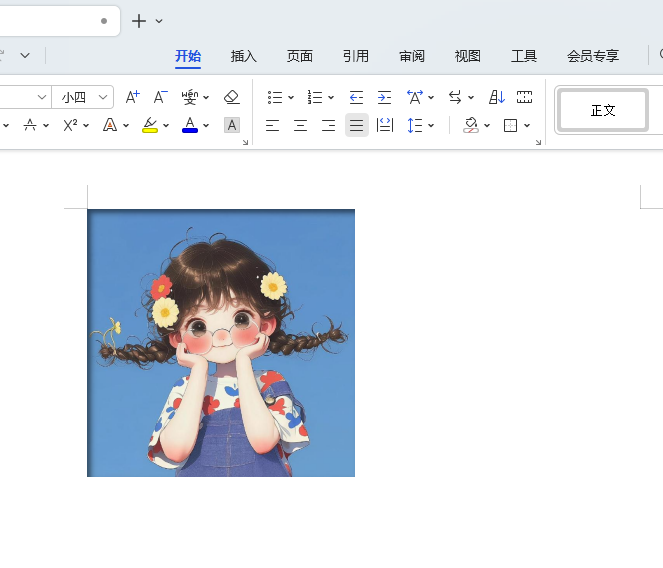Apply the yellow highlight color

(x=150, y=125)
